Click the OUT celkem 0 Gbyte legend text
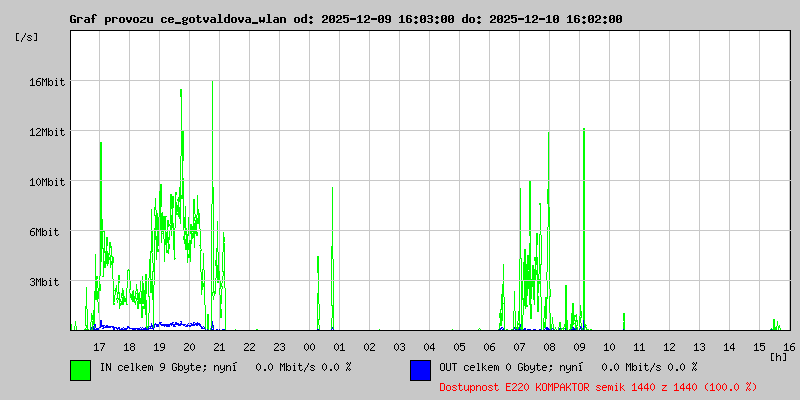 [568, 367]
